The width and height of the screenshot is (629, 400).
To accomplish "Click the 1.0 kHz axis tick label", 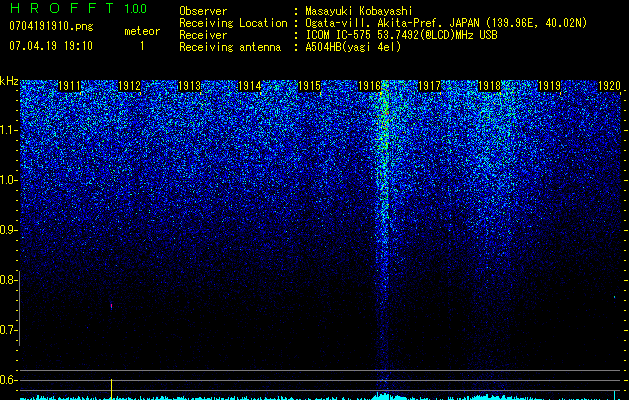I will coord(7,180).
